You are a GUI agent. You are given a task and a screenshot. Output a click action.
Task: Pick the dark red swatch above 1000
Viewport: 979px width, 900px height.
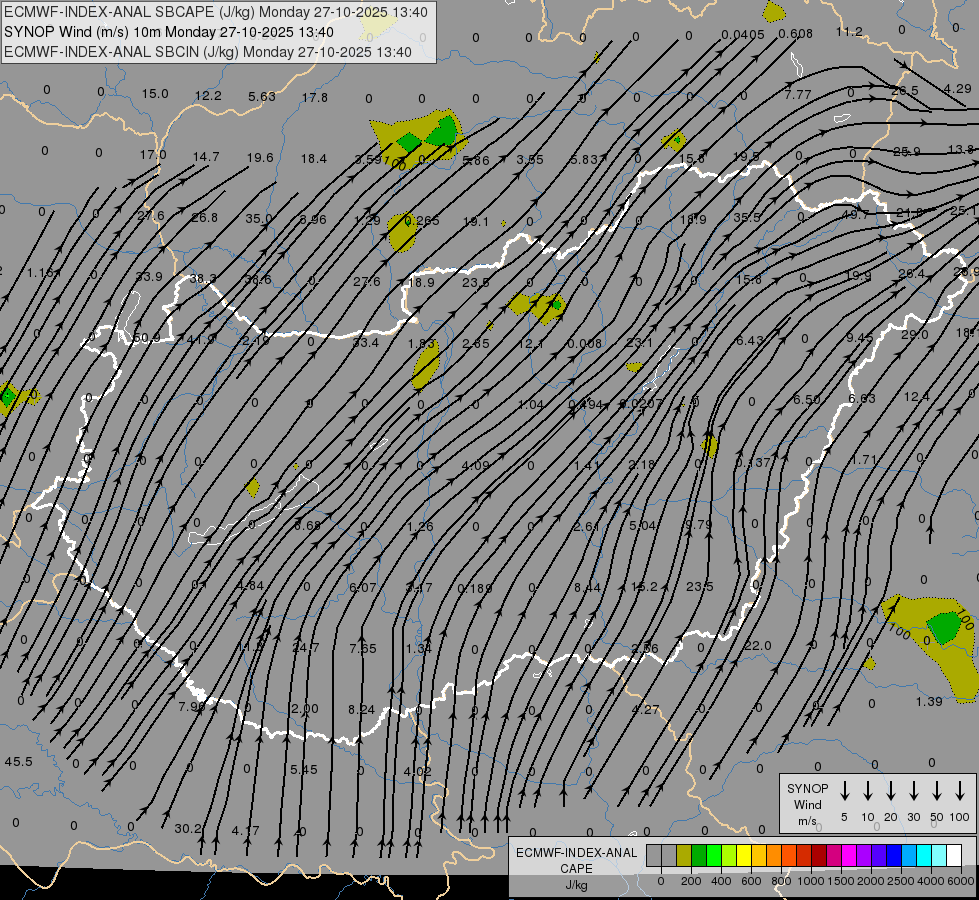pos(819,855)
